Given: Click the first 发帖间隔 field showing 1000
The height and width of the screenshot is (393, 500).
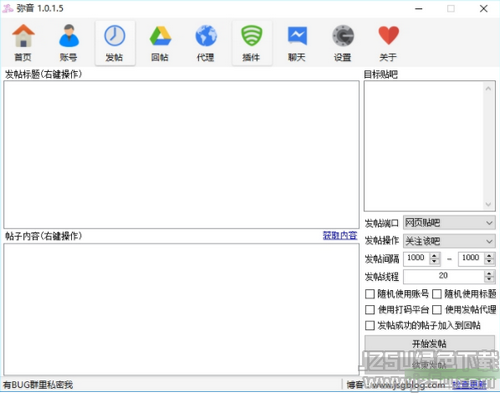Looking at the screenshot, I should tap(417, 258).
